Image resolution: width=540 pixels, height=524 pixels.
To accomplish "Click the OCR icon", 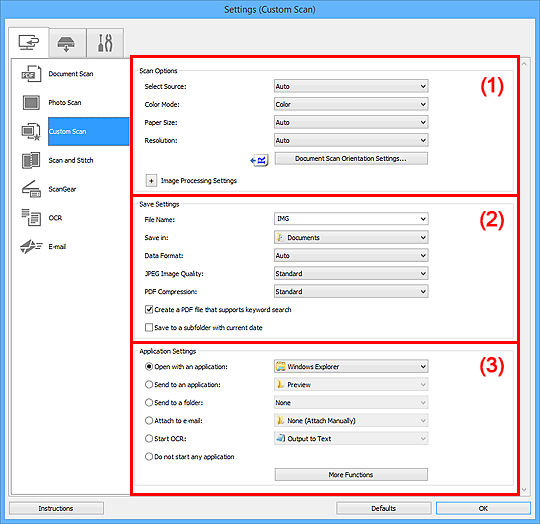I will pos(31,218).
